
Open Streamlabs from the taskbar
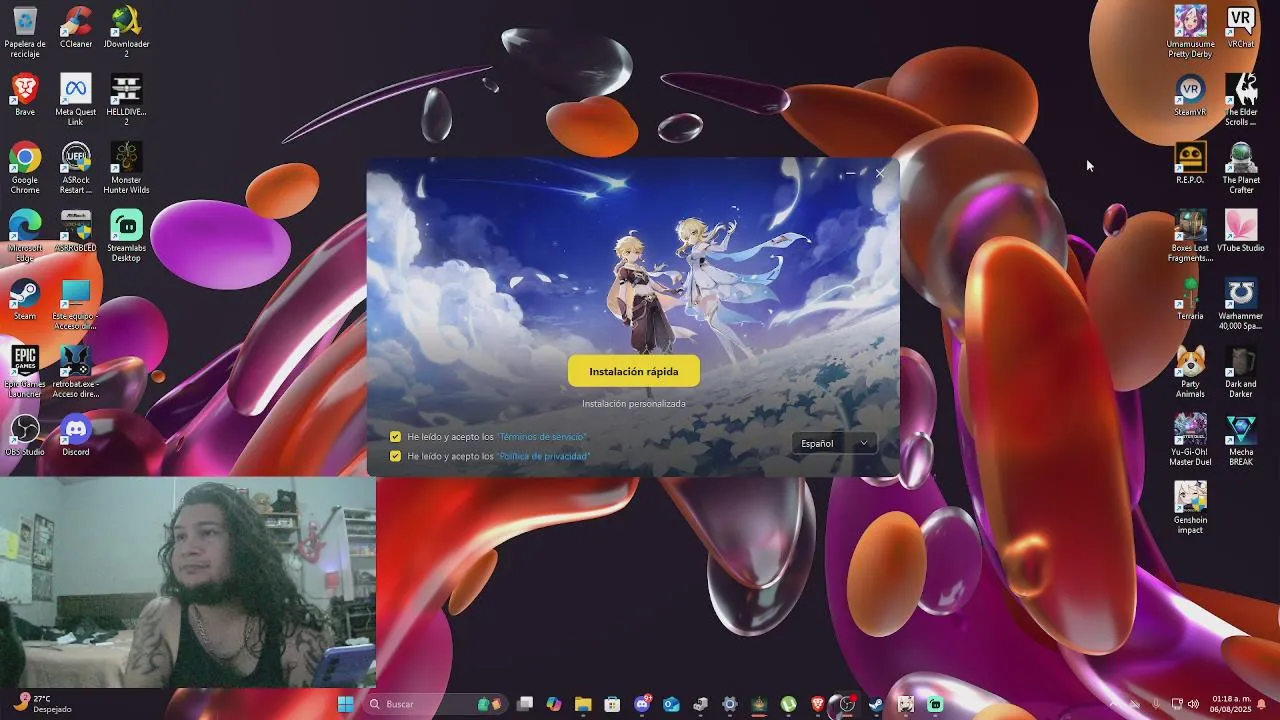(x=935, y=704)
